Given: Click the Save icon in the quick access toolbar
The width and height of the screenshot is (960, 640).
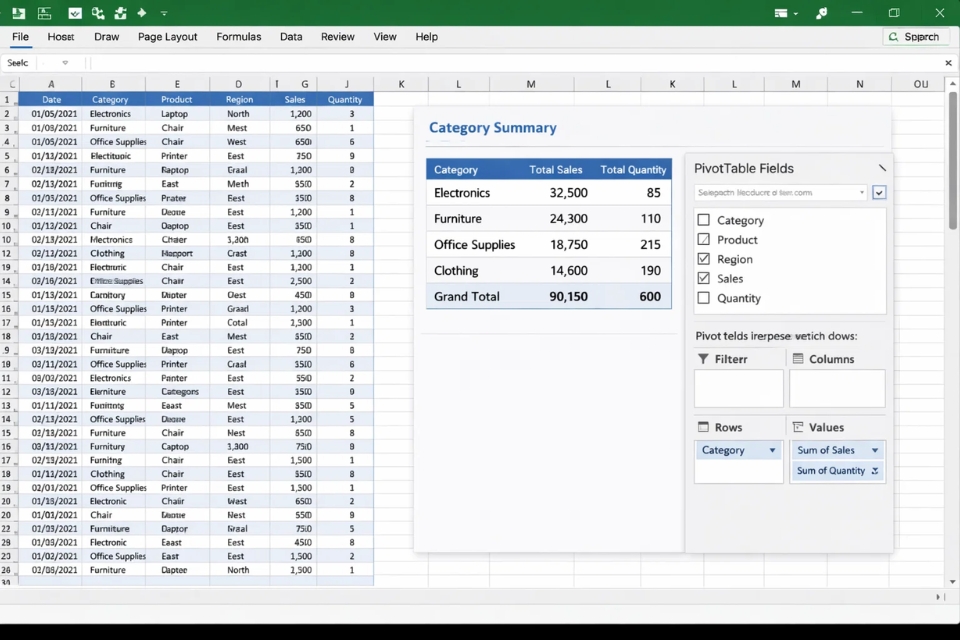Looking at the screenshot, I should point(18,13).
